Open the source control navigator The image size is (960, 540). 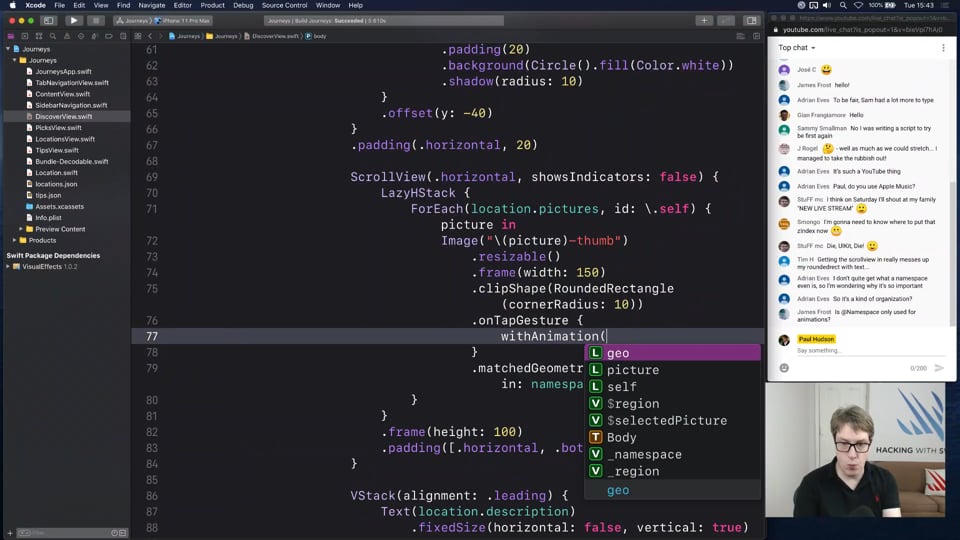pyautogui.click(x=24, y=36)
